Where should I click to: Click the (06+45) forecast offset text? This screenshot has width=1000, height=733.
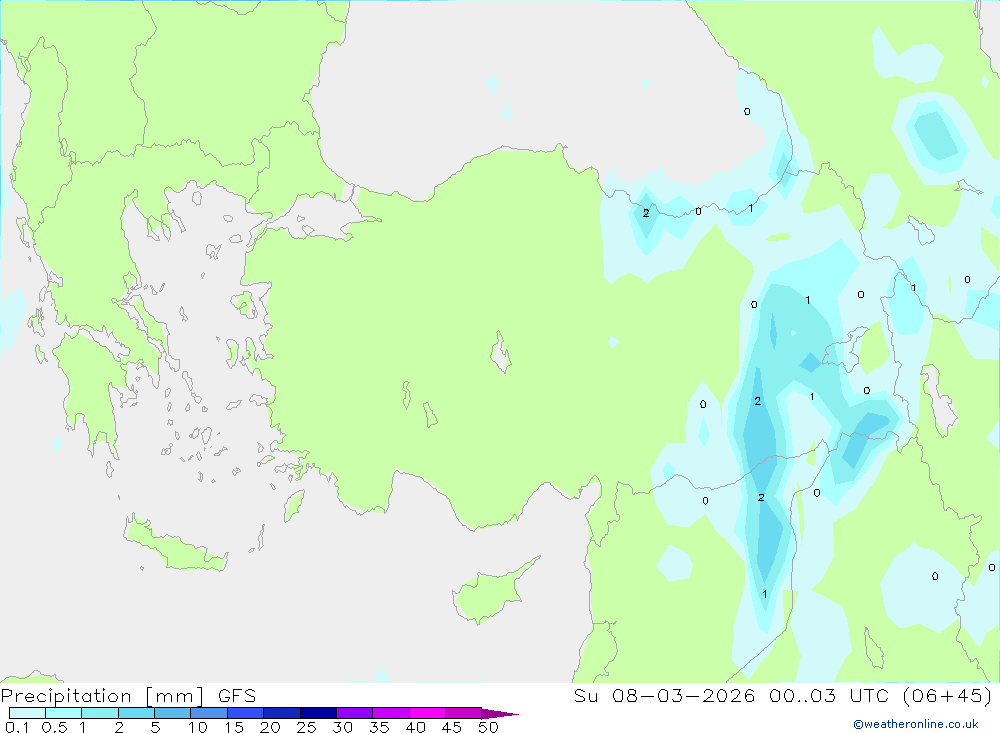click(x=948, y=696)
